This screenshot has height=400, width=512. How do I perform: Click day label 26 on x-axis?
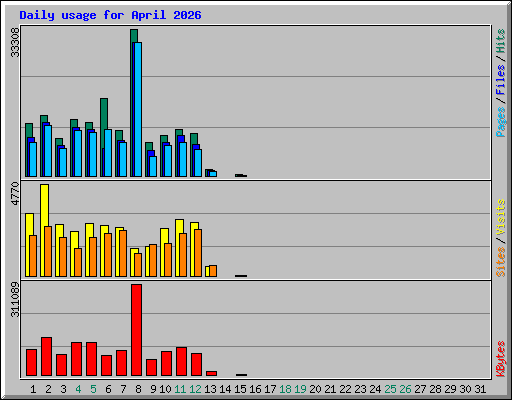405,389
